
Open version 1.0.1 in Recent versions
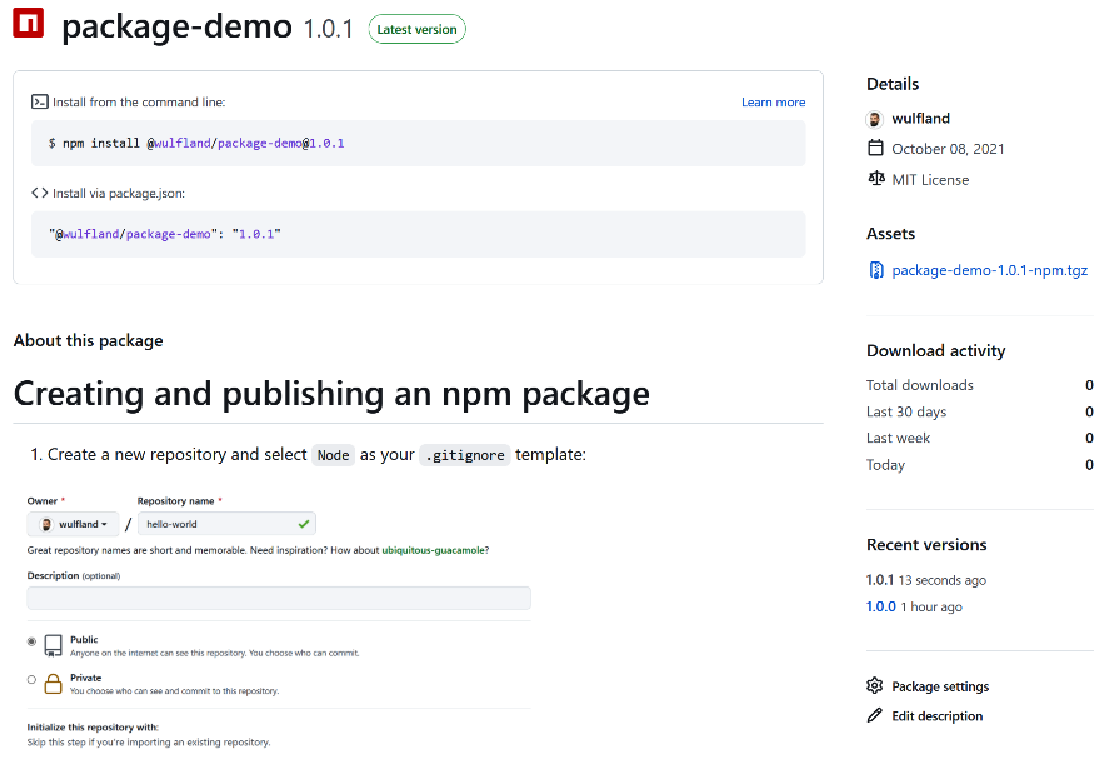(x=880, y=580)
